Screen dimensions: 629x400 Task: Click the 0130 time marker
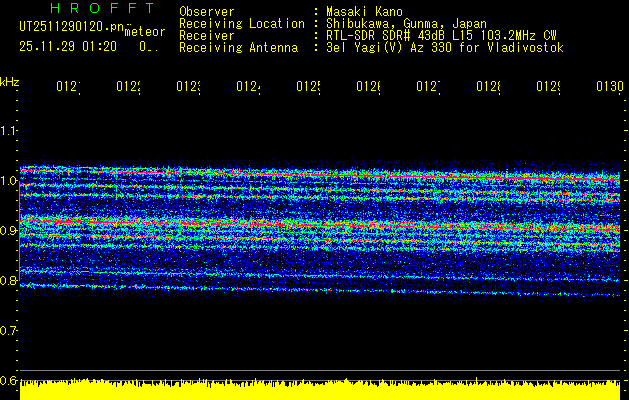(x=609, y=88)
